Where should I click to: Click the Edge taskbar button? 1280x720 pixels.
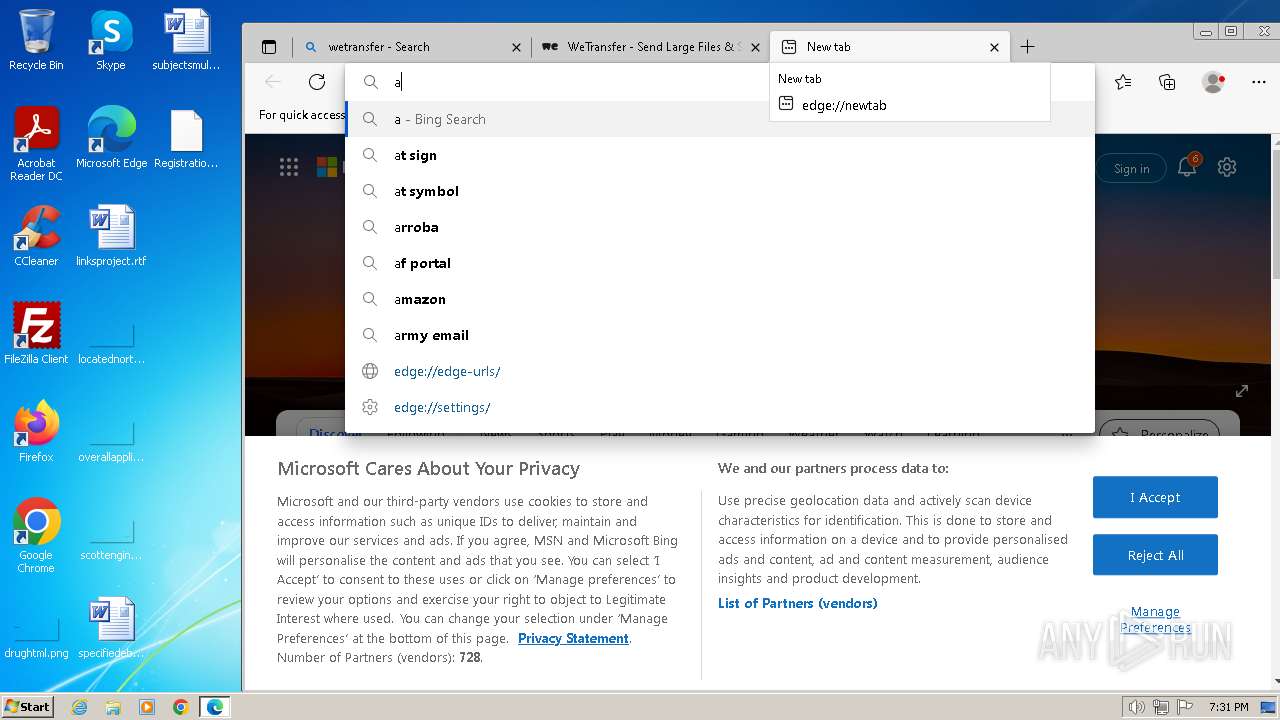pos(215,707)
